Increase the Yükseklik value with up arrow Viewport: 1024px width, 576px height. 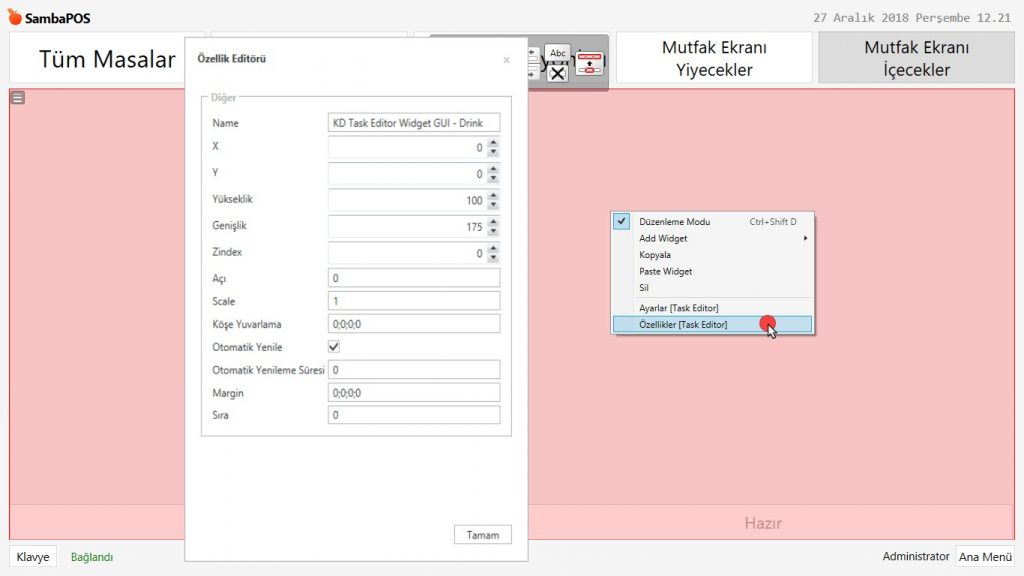point(493,196)
